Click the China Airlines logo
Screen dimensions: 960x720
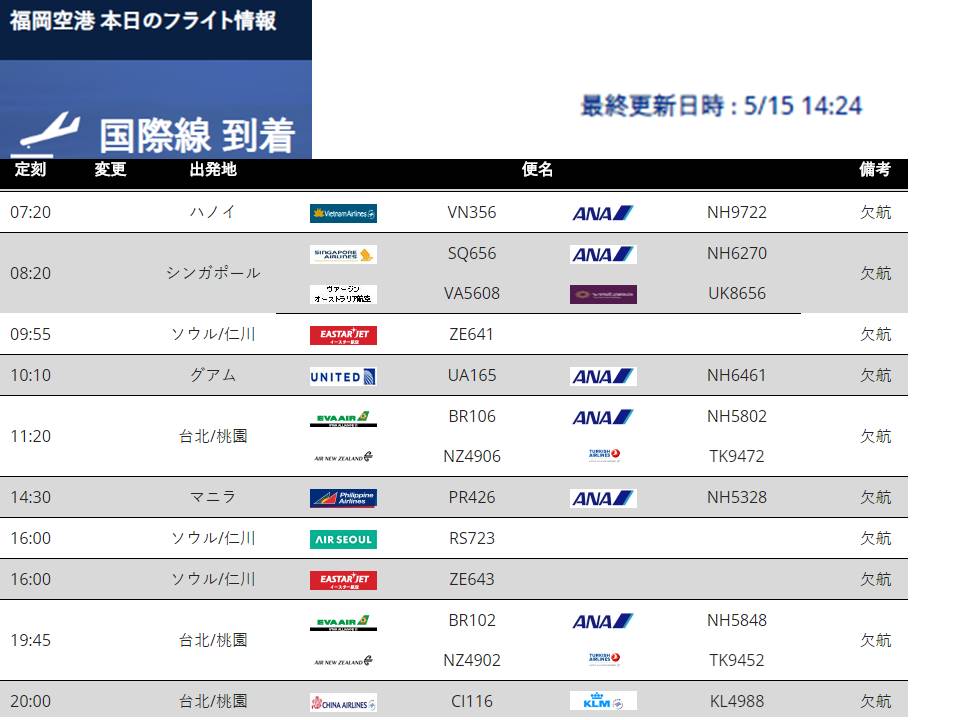343,702
